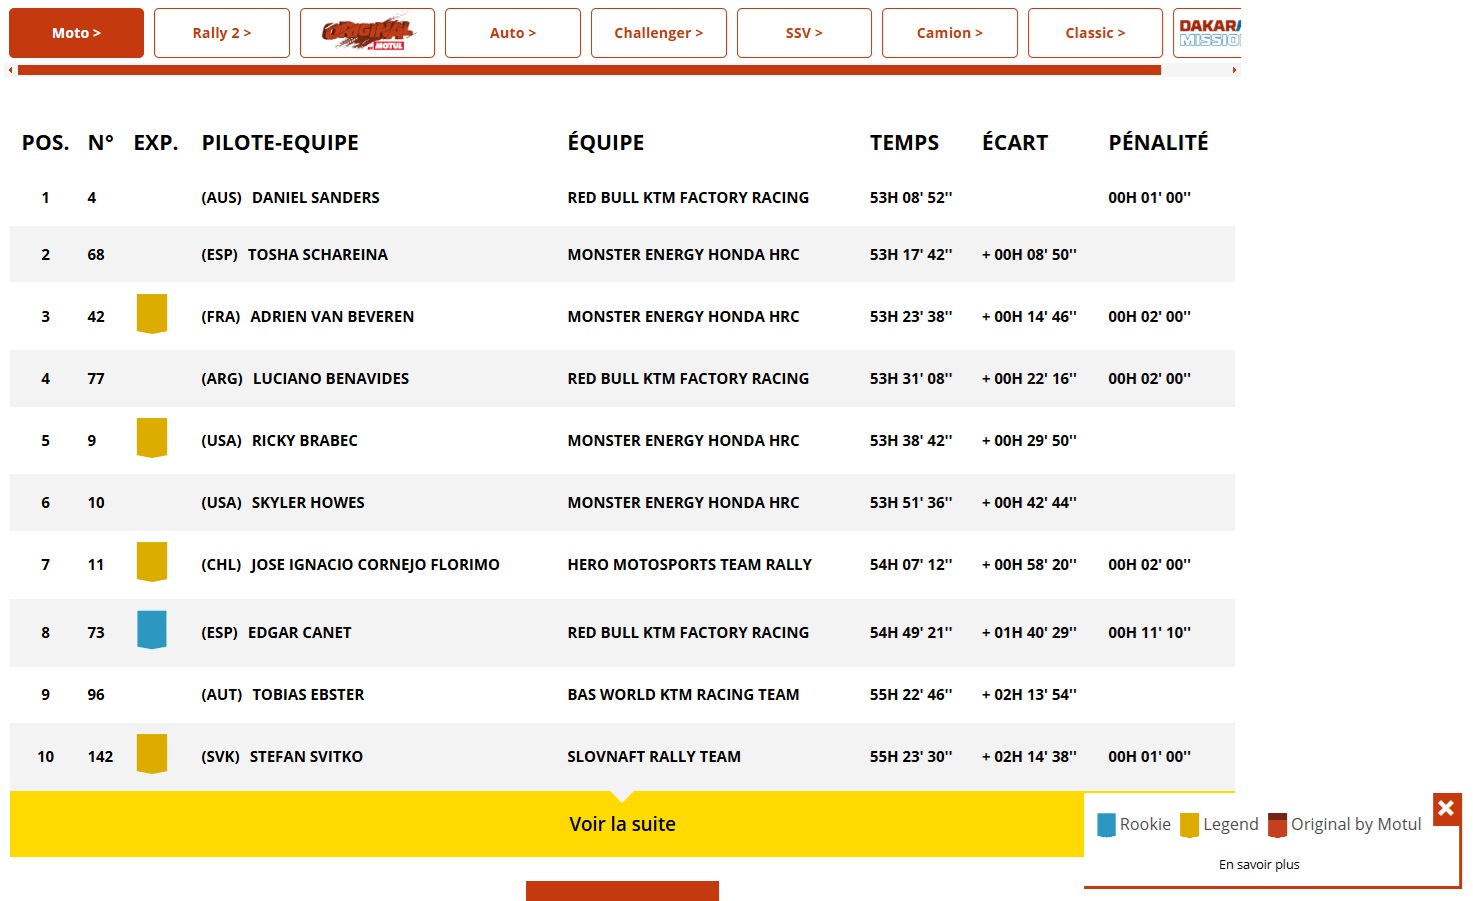This screenshot has width=1473, height=901.
Task: Click the right scroll arrow under tabs
Action: tap(1234, 70)
